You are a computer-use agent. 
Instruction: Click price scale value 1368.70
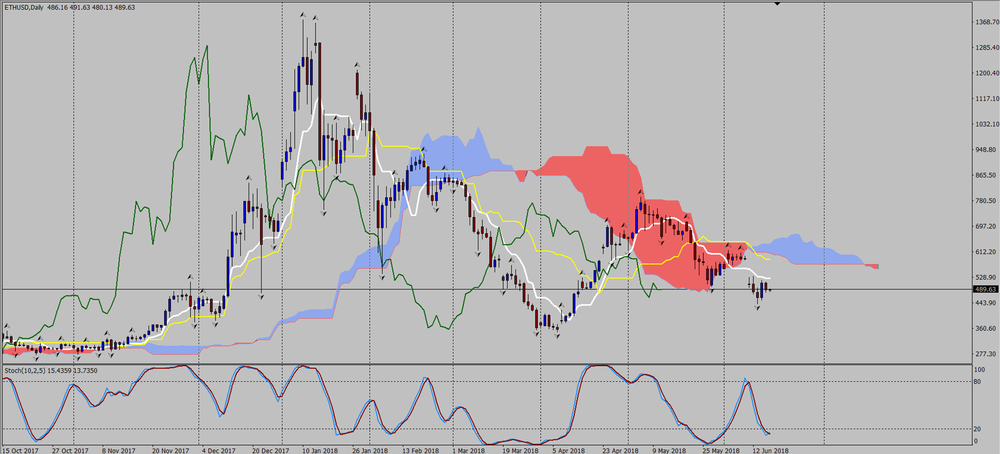click(986, 22)
